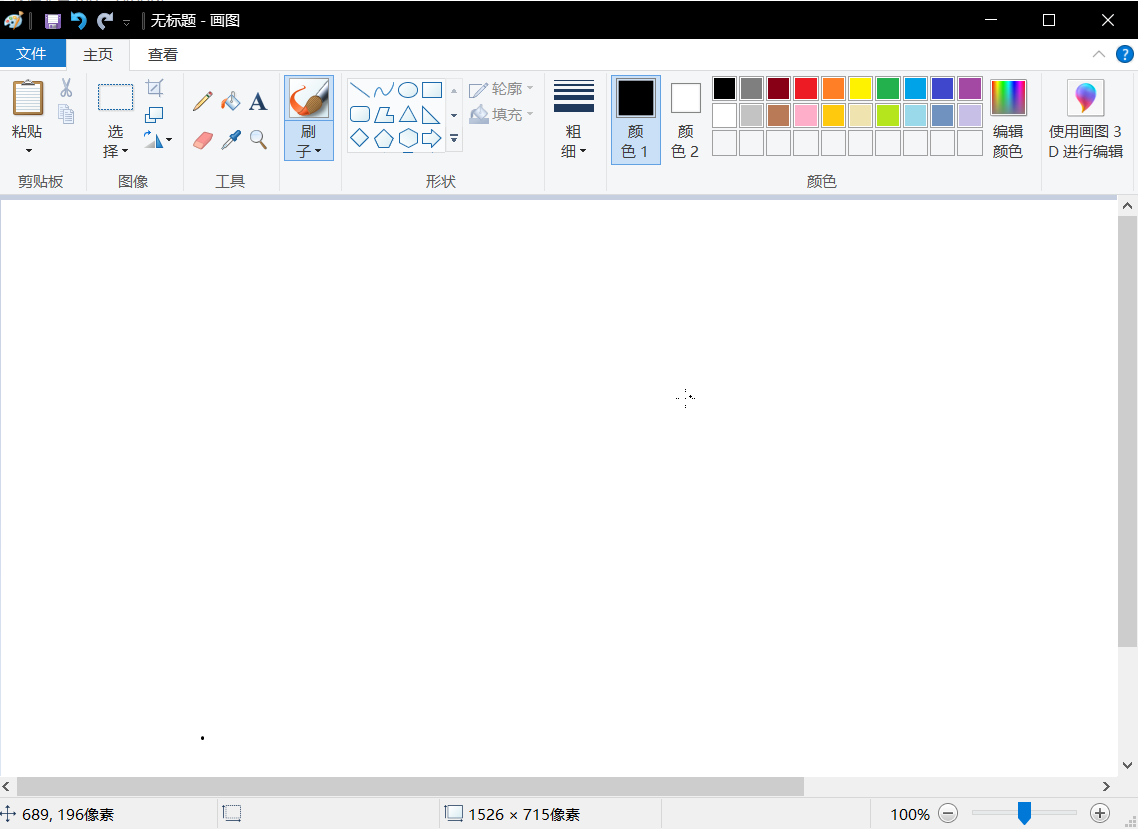Open Paint help question mark
The width and height of the screenshot is (1138, 829).
(x=1124, y=54)
